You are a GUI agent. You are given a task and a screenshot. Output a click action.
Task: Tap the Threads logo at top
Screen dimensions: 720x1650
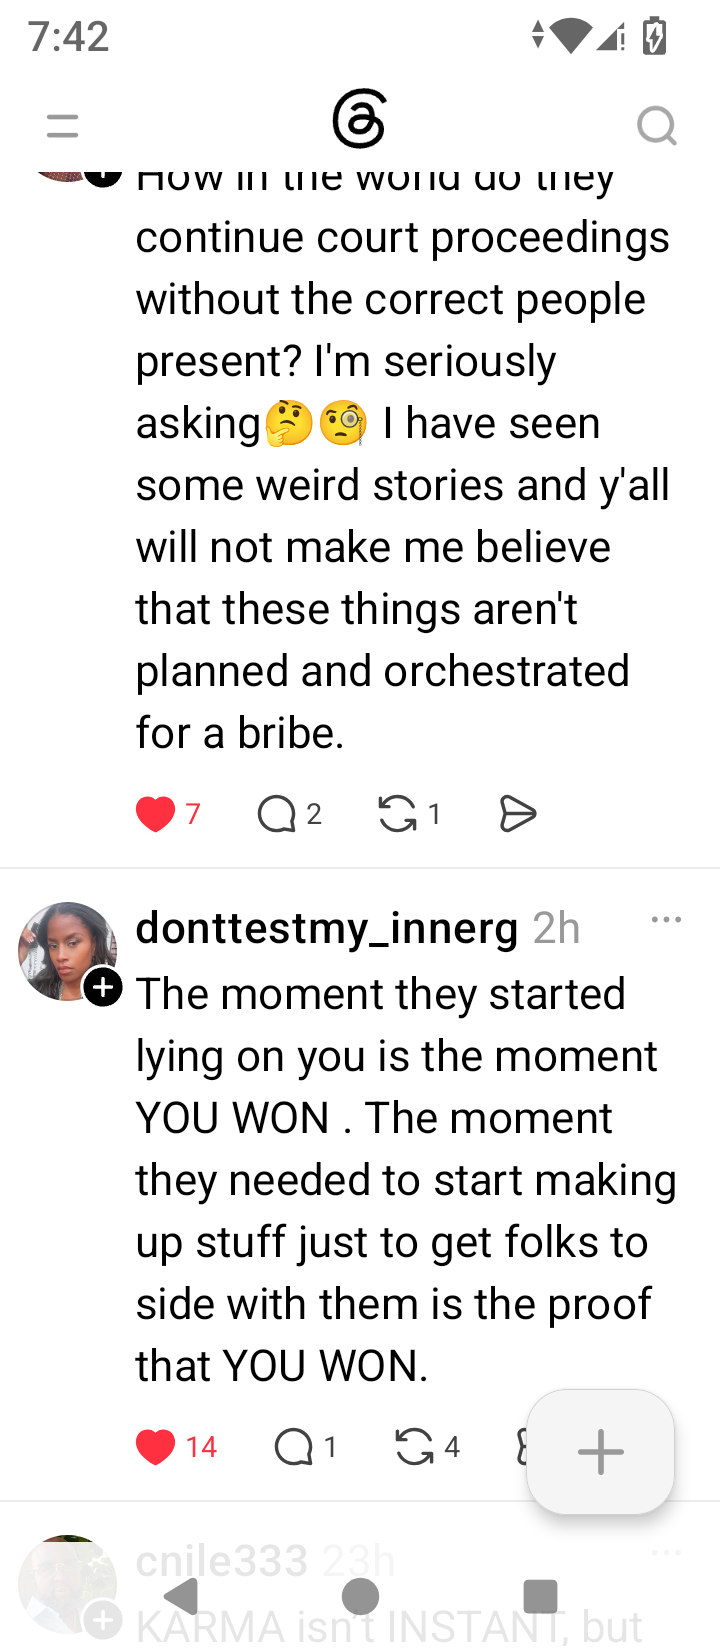pyautogui.click(x=359, y=119)
